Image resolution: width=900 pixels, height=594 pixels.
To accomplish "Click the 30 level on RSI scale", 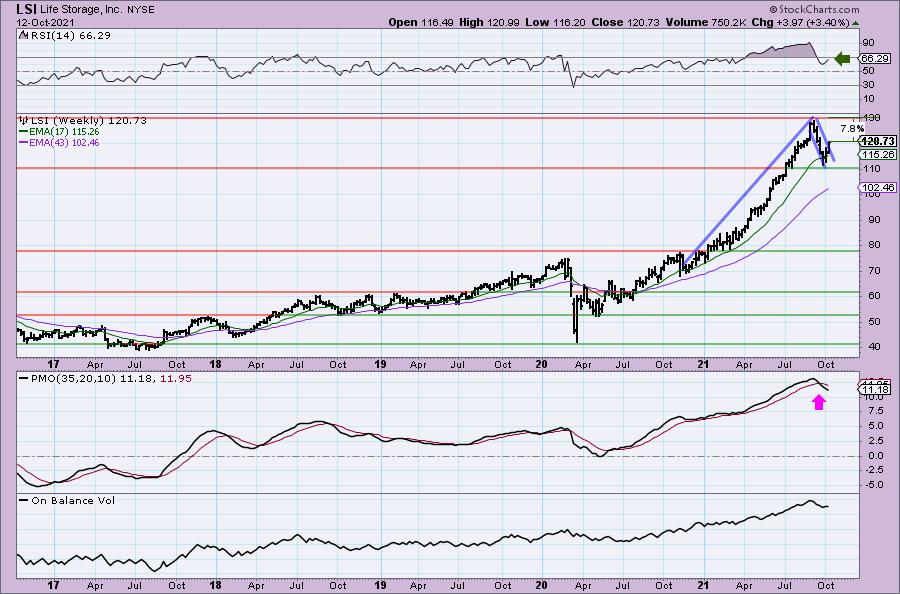I will [868, 84].
